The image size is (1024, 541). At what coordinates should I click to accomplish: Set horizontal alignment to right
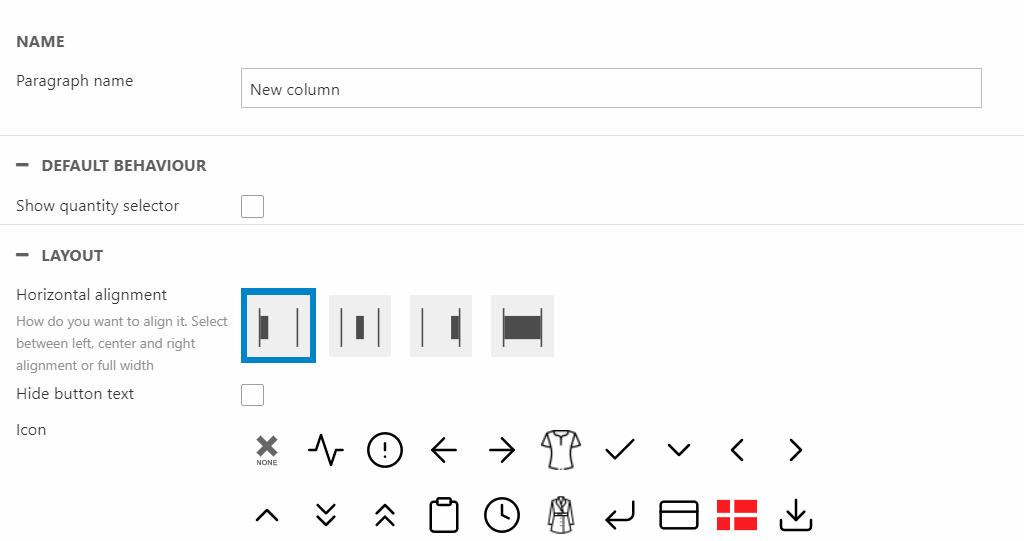pyautogui.click(x=441, y=326)
